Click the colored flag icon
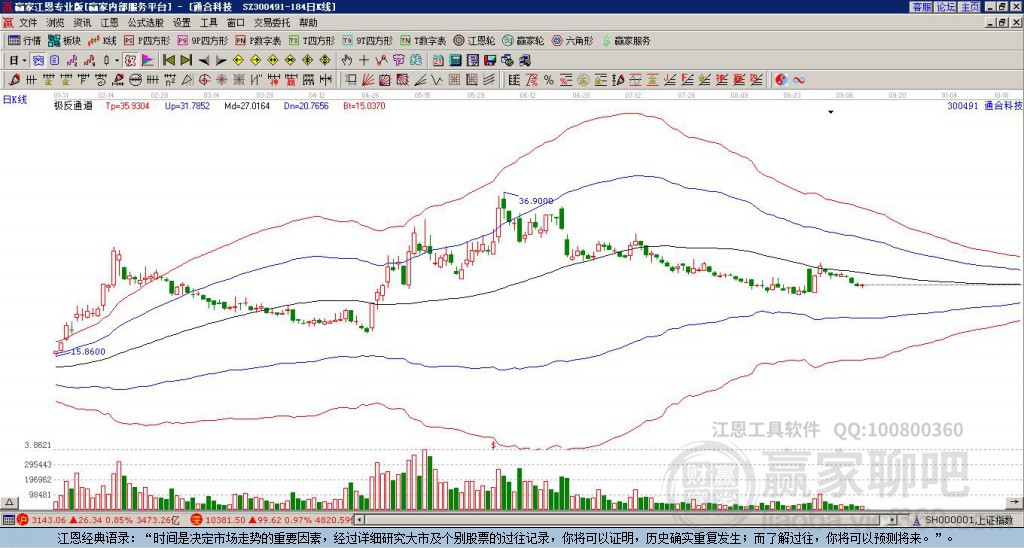1024x548 pixels. coord(148,61)
